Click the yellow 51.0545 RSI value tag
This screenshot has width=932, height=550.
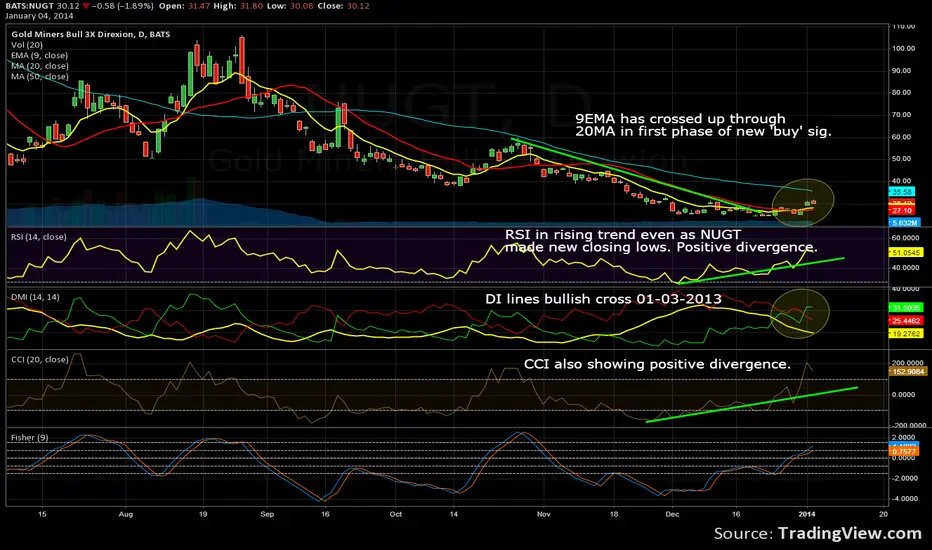coord(906,253)
